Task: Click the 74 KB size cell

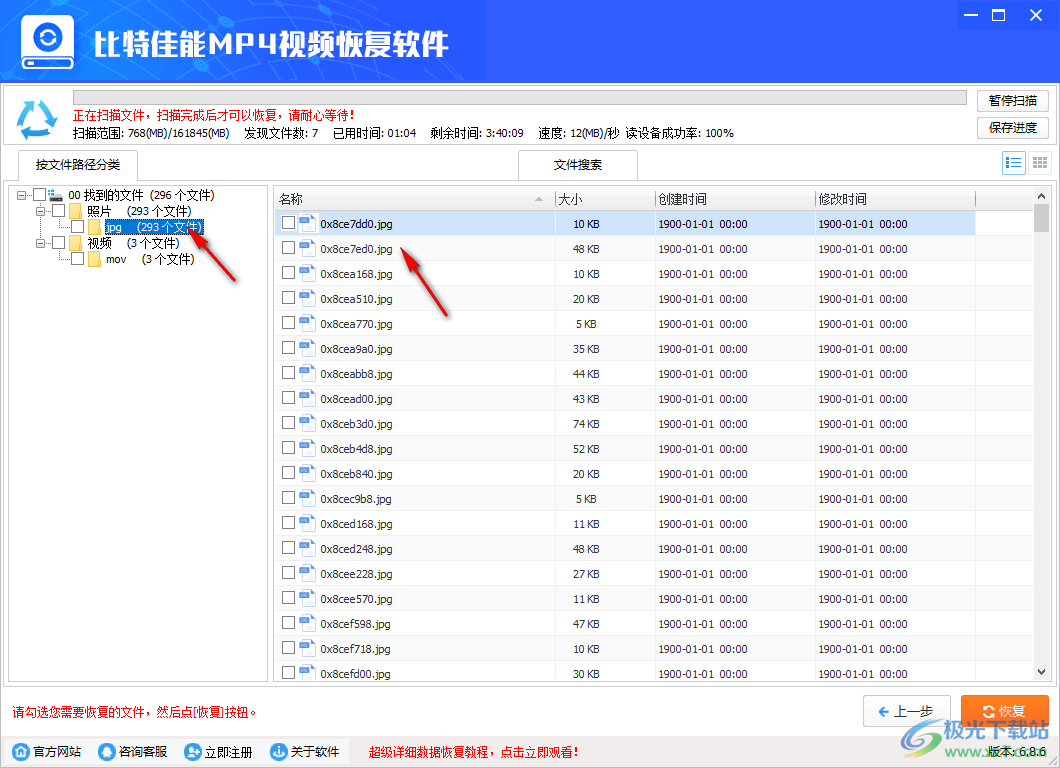Action: 586,424
